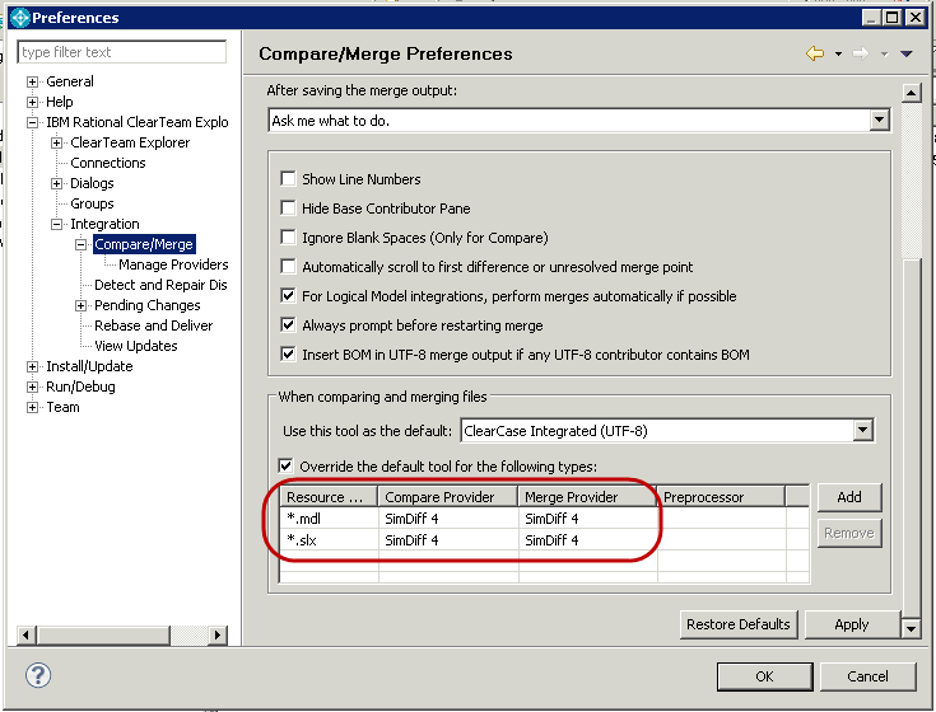Expand the Help tree node
This screenshot has width=936, height=712.
tap(32, 102)
